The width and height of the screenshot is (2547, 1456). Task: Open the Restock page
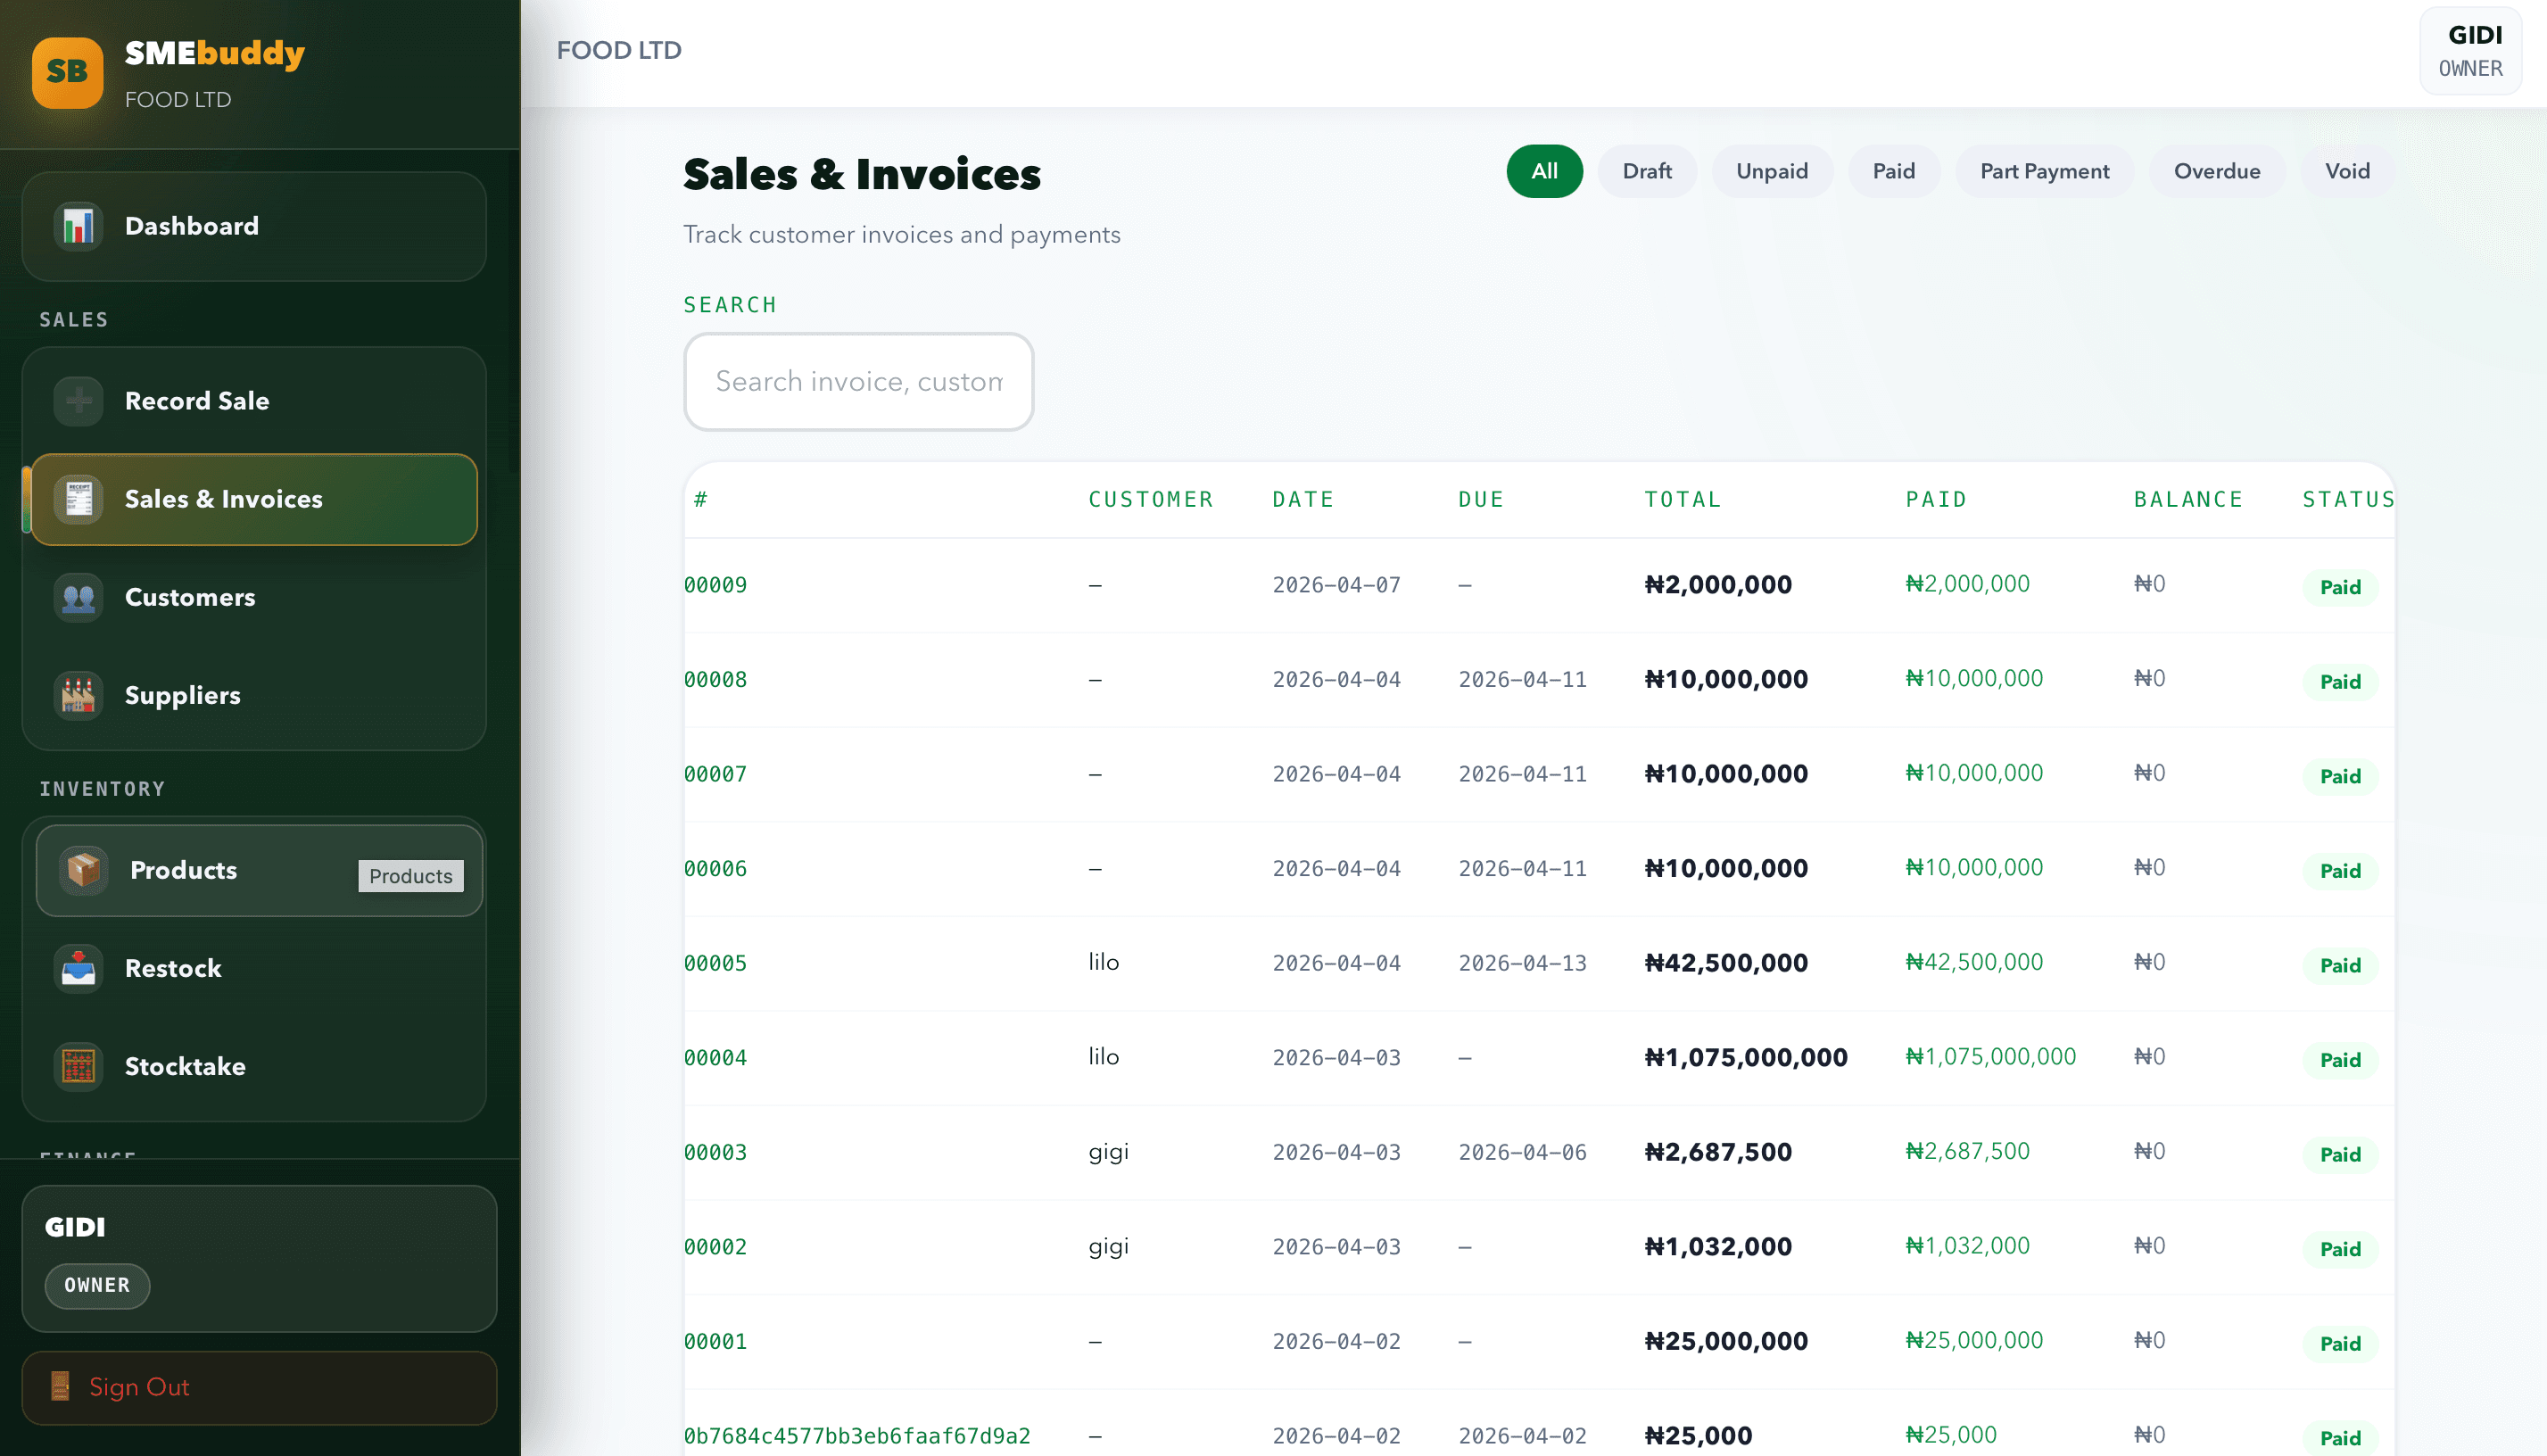pos(254,968)
